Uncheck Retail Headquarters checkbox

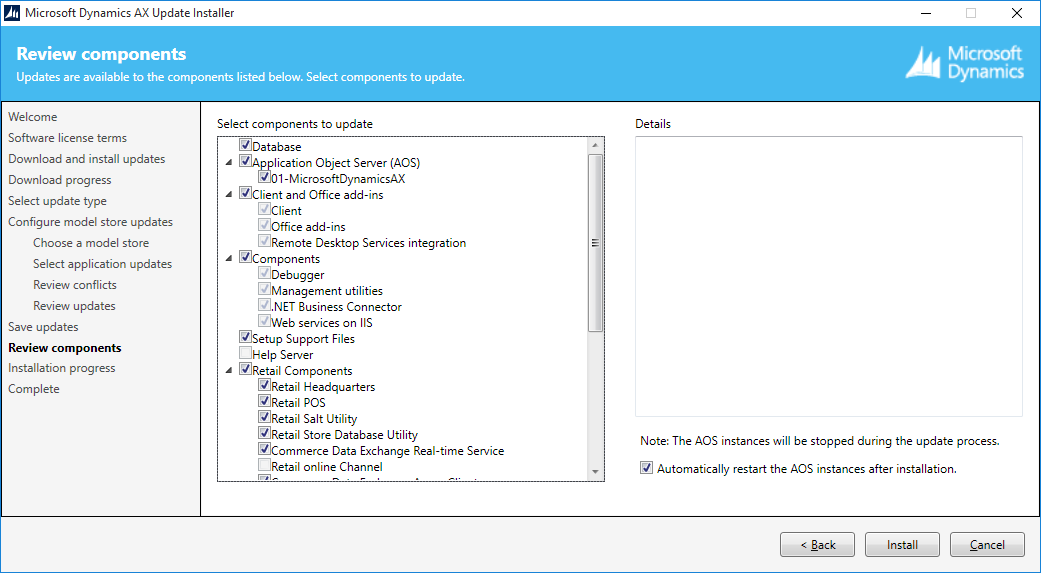pos(264,385)
